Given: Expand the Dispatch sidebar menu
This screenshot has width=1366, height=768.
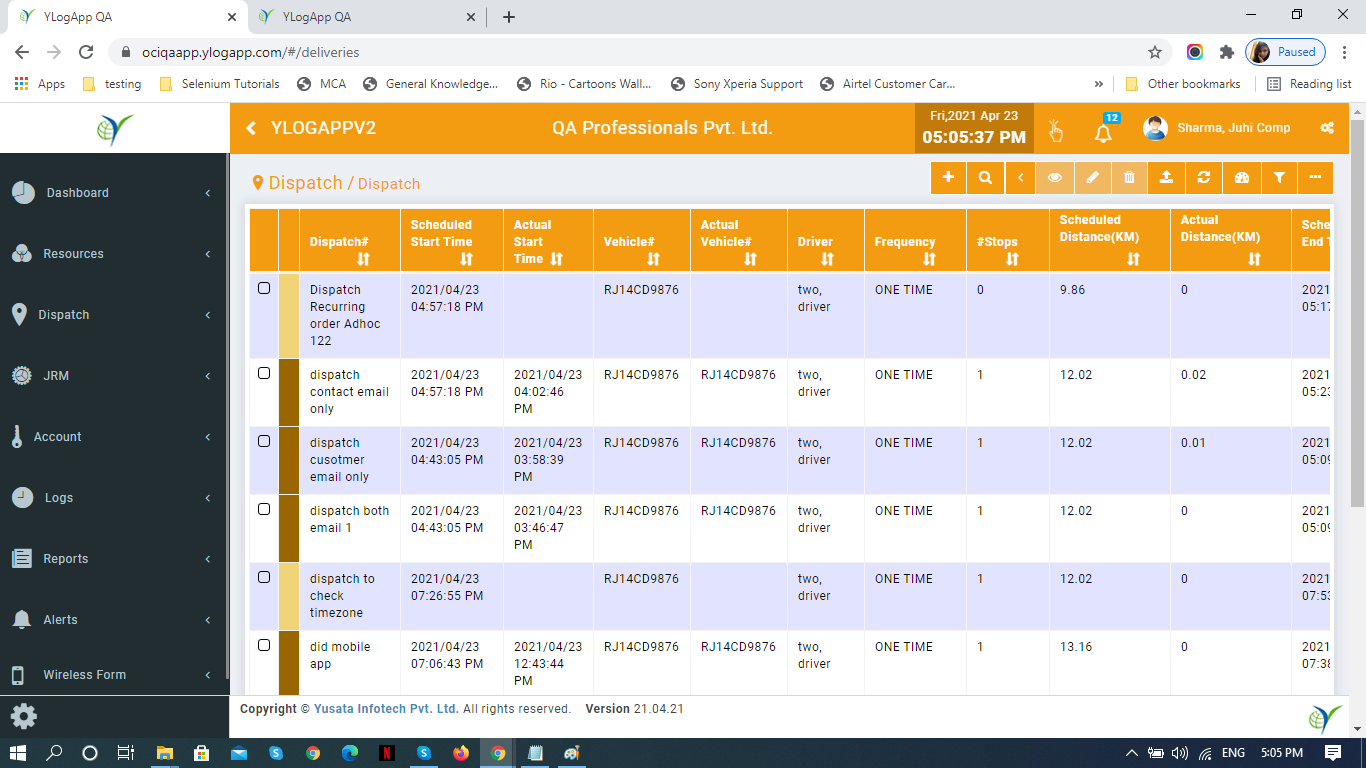Looking at the screenshot, I should 114,315.
